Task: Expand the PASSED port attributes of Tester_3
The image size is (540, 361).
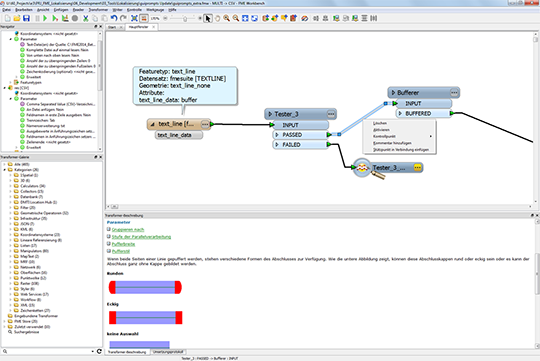Action: (x=277, y=135)
